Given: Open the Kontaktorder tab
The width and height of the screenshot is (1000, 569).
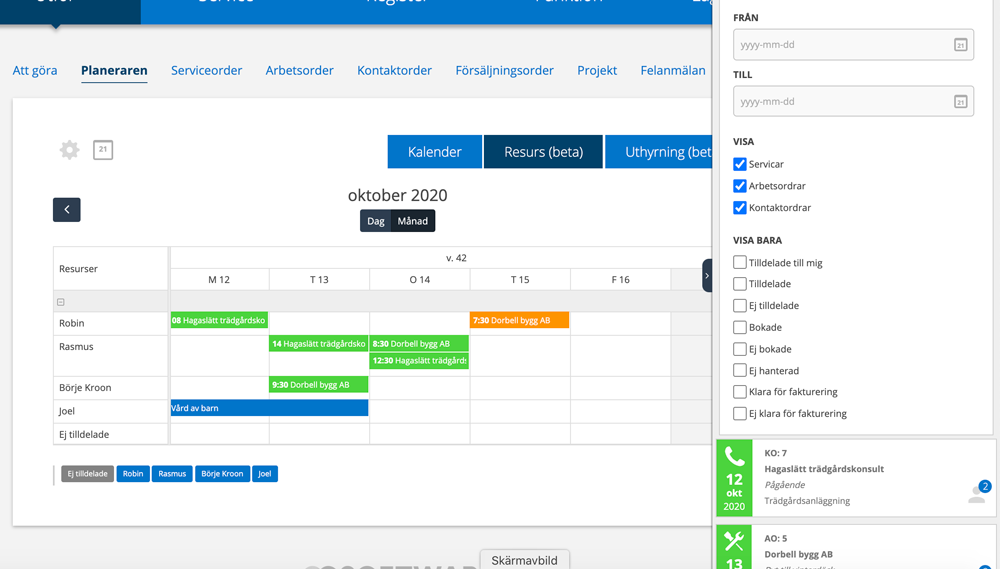Looking at the screenshot, I should pyautogui.click(x=394, y=70).
